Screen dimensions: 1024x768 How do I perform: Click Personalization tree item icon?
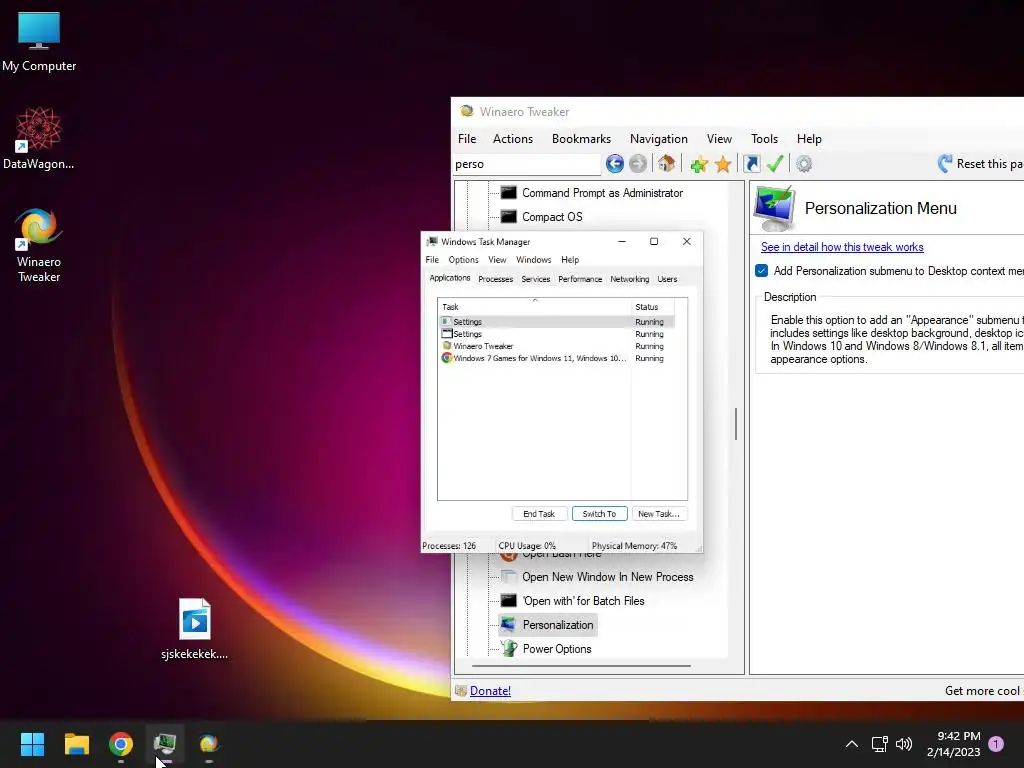[x=509, y=624]
